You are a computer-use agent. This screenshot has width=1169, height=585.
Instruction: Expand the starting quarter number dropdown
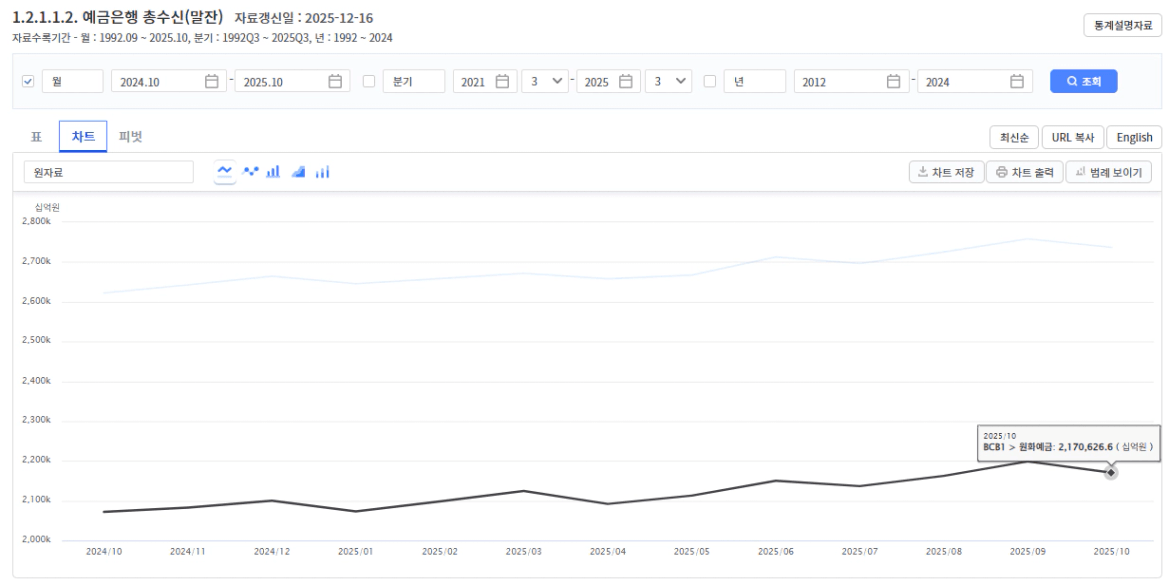(x=546, y=82)
